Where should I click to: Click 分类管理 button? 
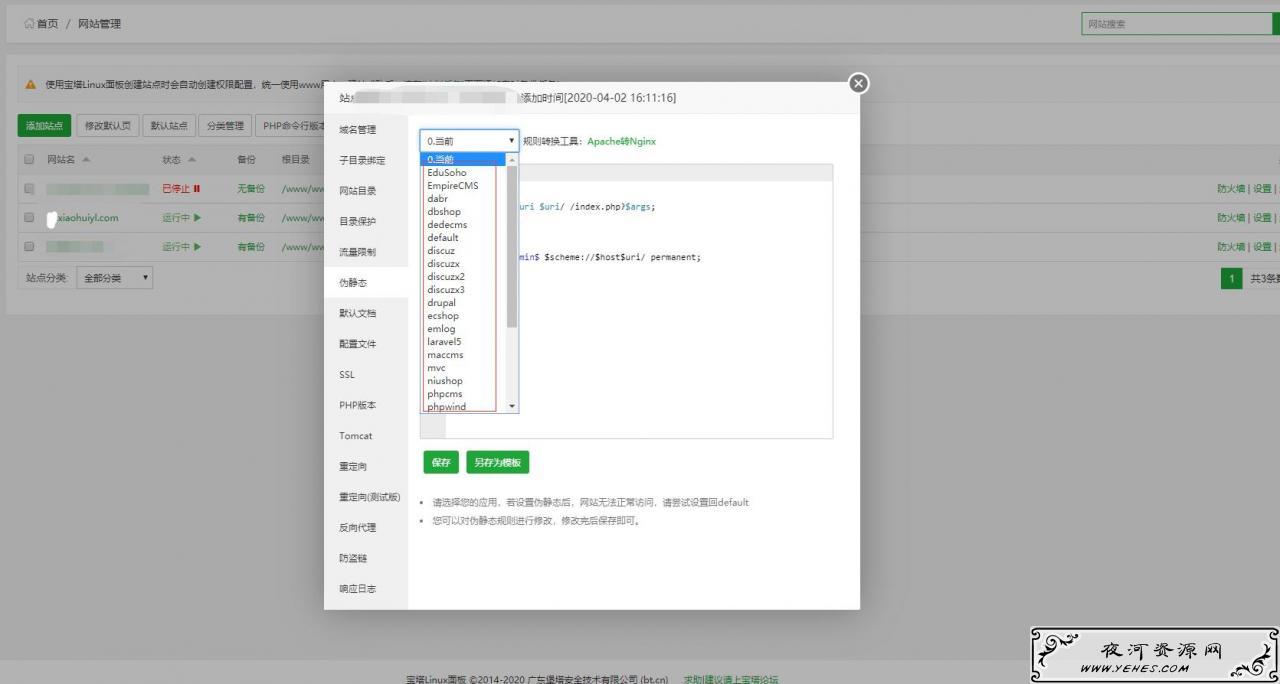225,126
